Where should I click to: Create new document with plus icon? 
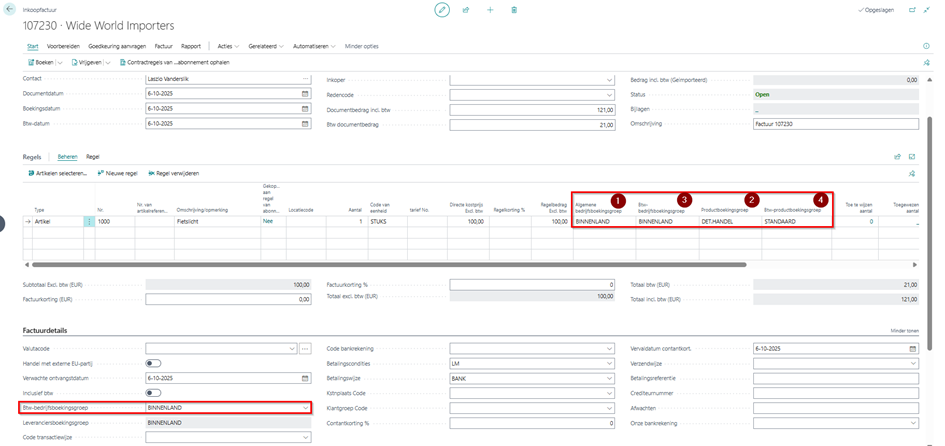(x=490, y=9)
